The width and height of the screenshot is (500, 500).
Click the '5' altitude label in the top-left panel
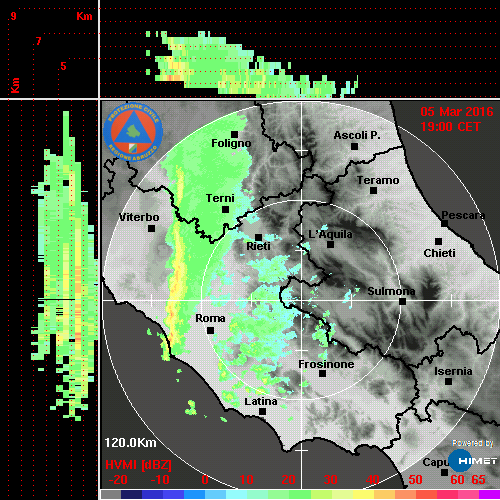coord(63,66)
